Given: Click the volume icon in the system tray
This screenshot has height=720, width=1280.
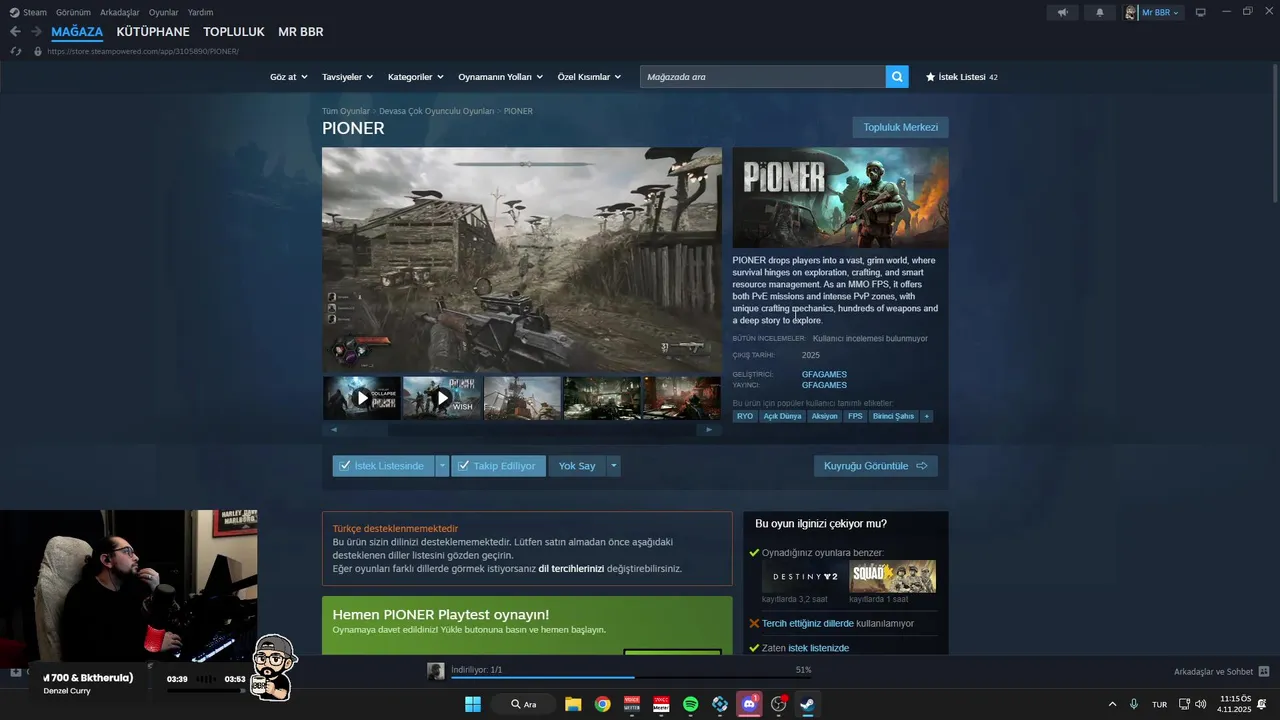Looking at the screenshot, I should coord(1200,704).
